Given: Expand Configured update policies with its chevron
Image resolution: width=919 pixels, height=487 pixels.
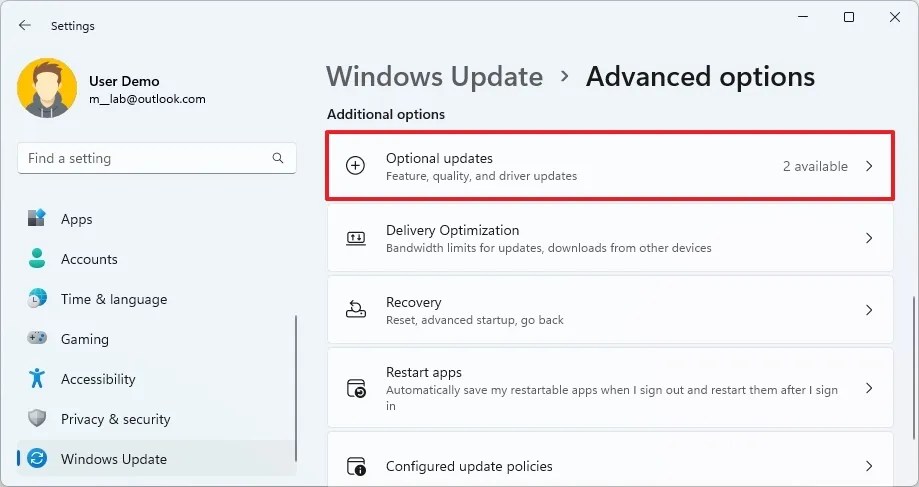Looking at the screenshot, I should pyautogui.click(x=869, y=466).
